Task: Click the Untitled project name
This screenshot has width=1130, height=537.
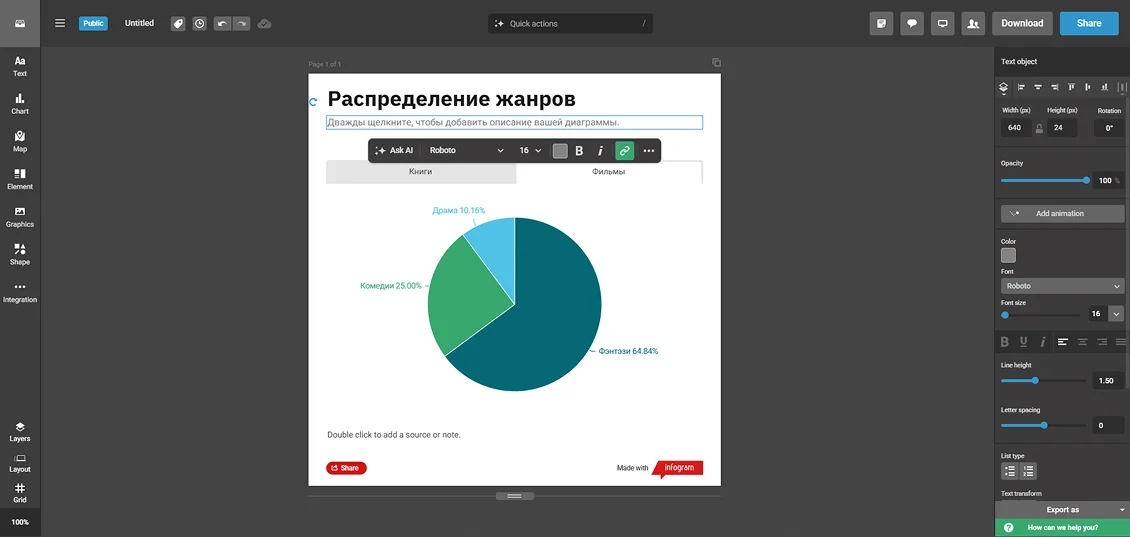Action: pos(139,23)
